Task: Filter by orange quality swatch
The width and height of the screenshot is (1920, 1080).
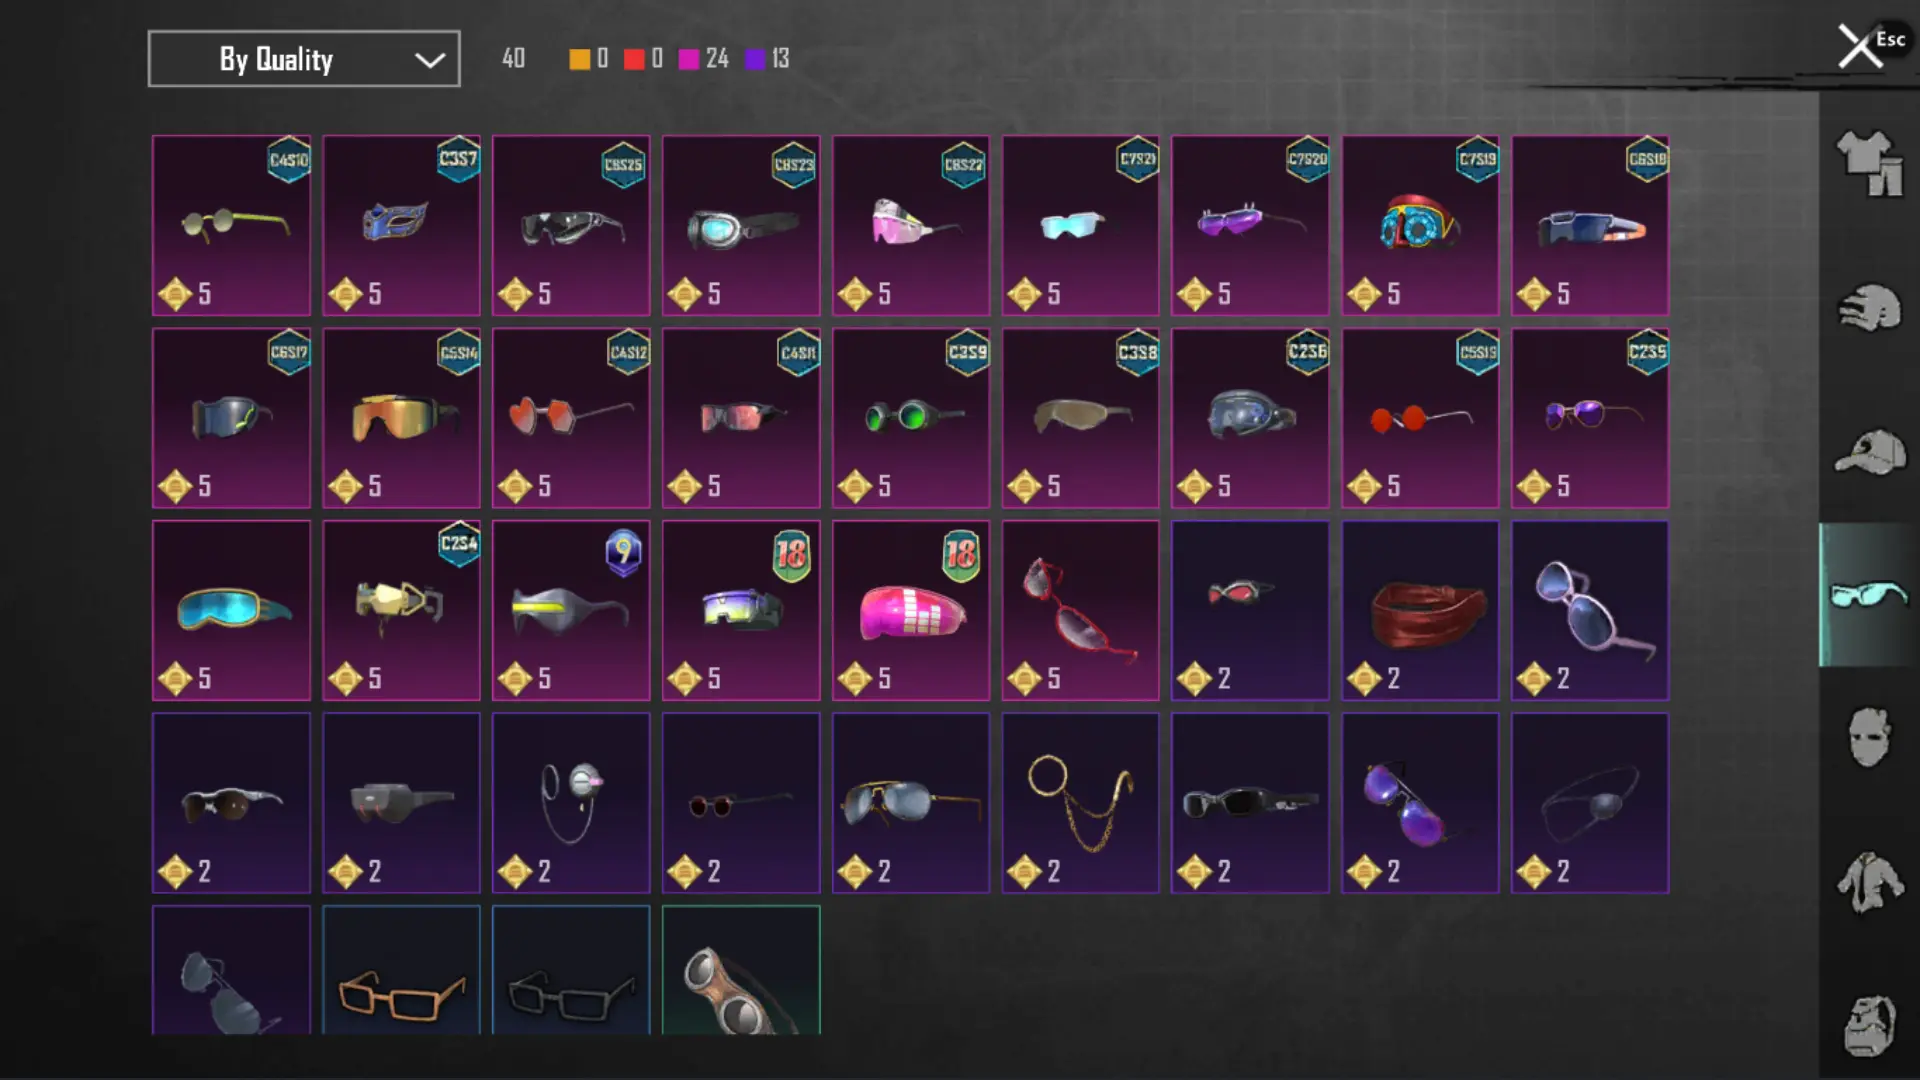Action: click(580, 59)
